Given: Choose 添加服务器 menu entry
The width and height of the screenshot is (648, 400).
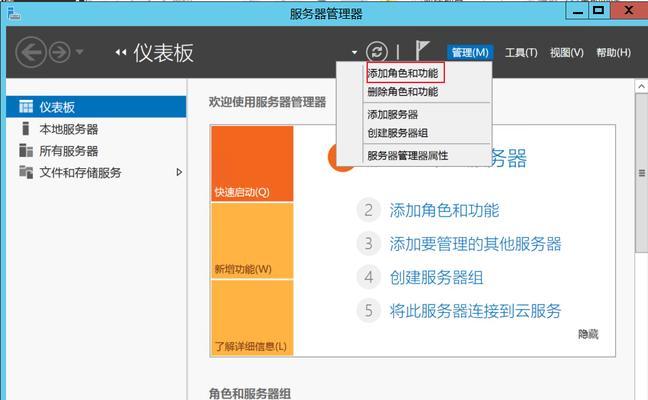Looking at the screenshot, I should [393, 114].
